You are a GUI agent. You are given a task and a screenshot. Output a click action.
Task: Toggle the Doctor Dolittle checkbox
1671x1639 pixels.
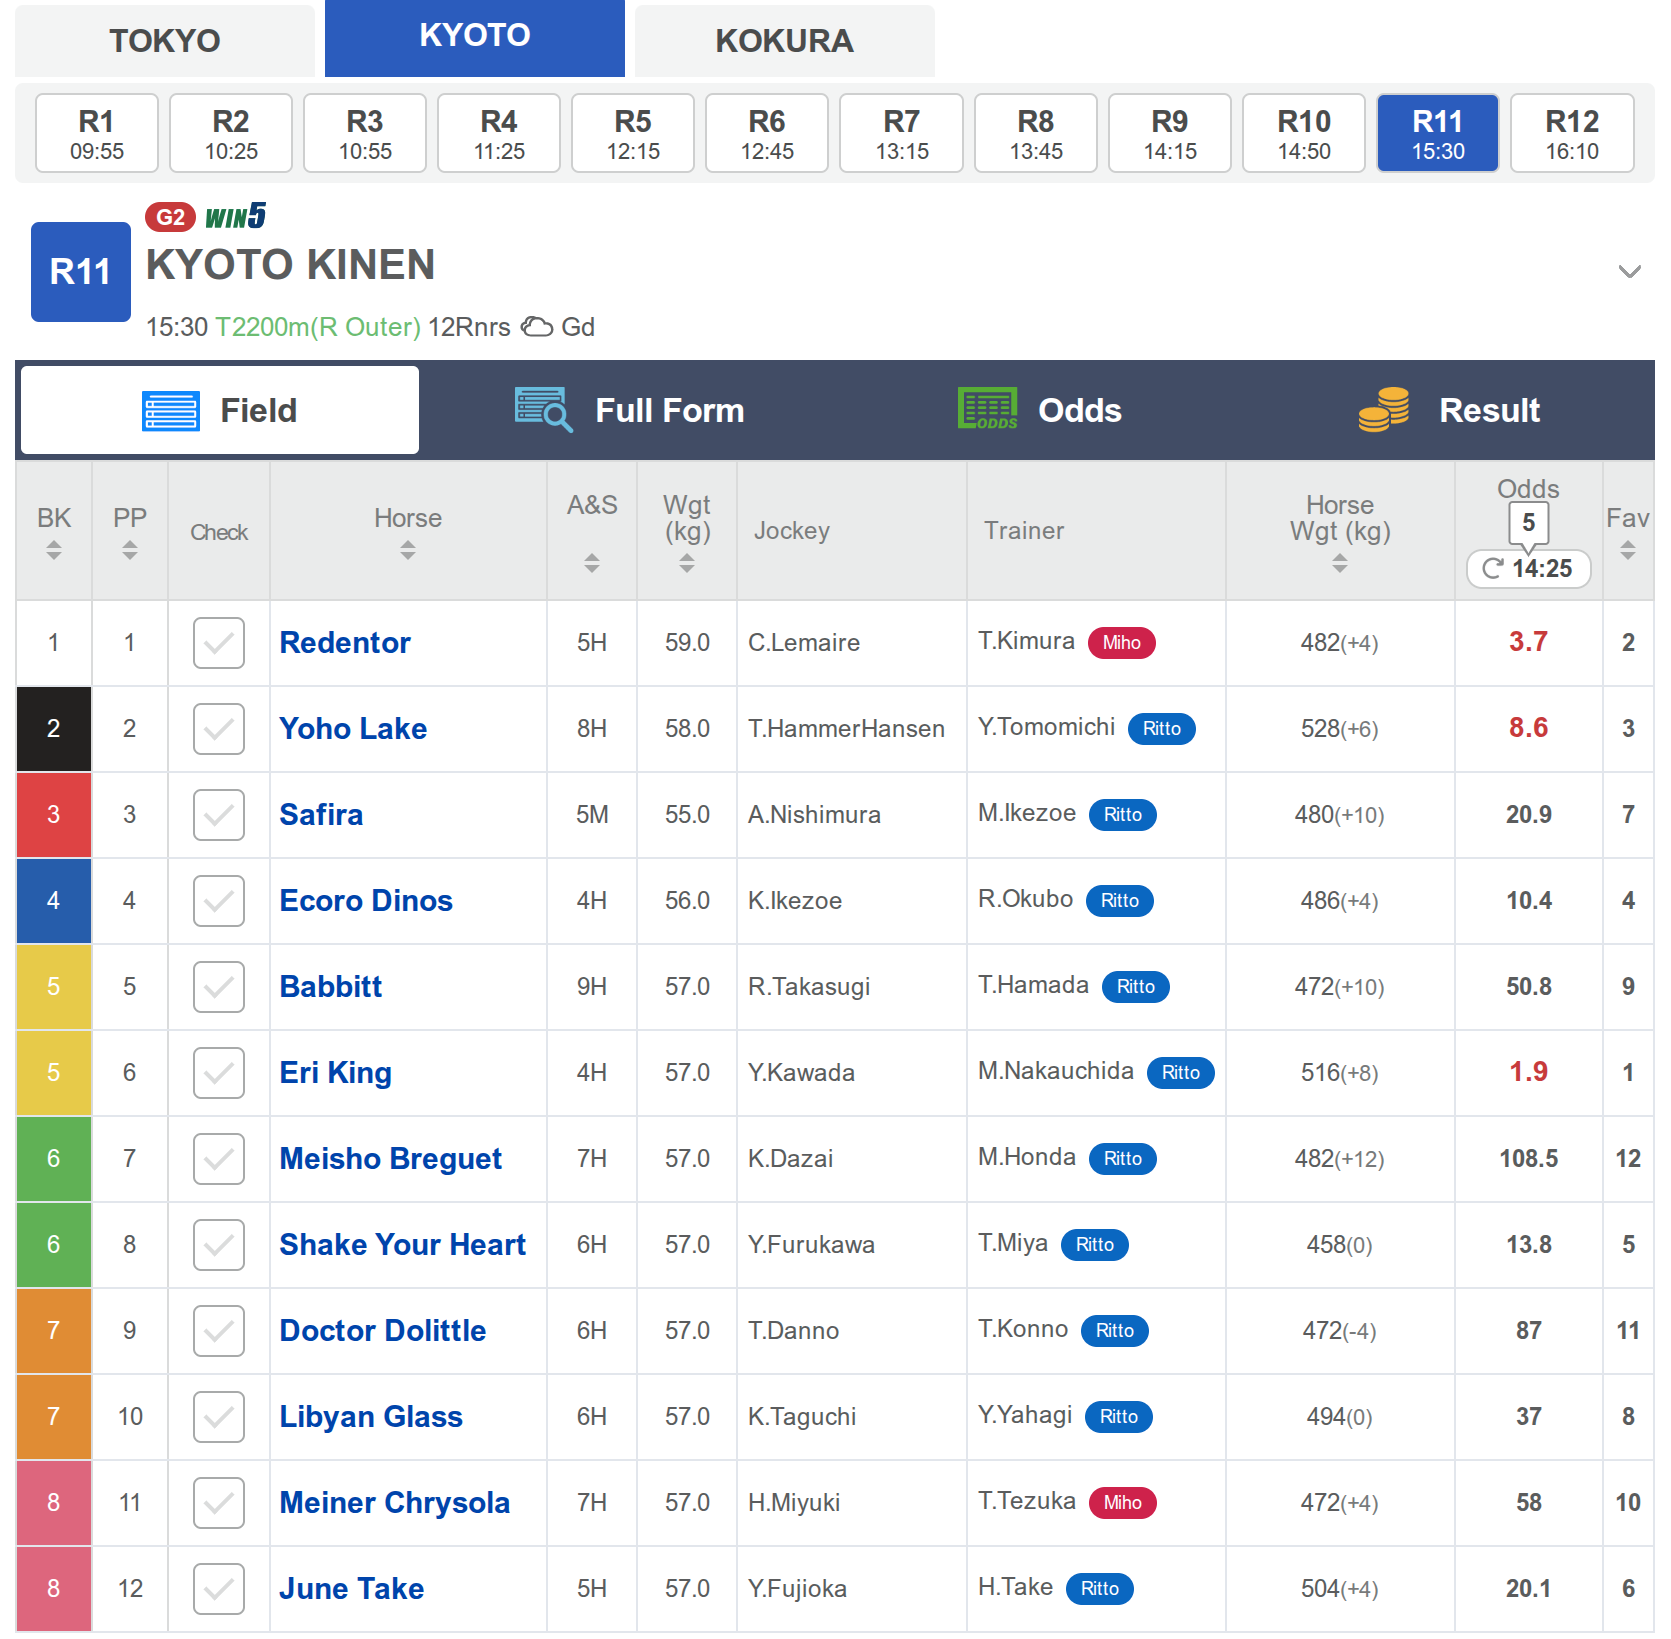click(x=219, y=1331)
